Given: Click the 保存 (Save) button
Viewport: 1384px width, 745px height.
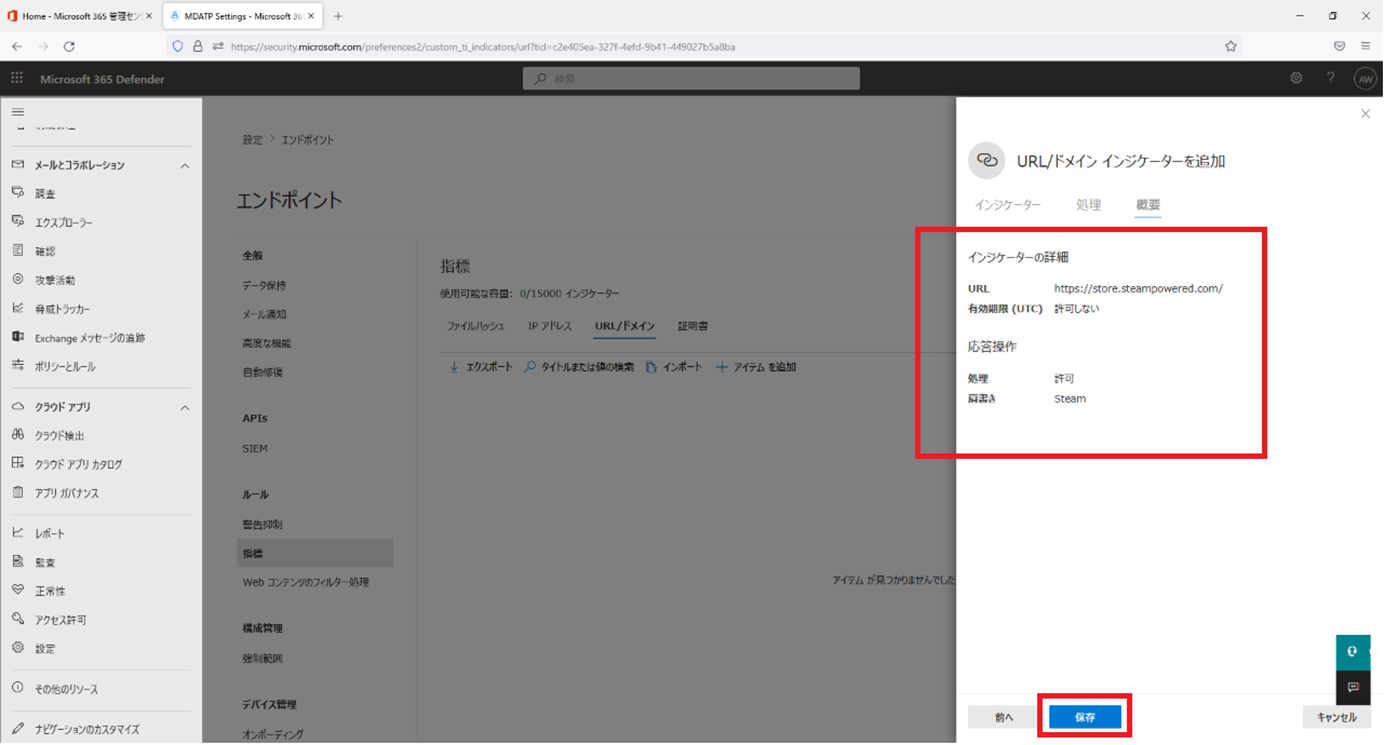Looking at the screenshot, I should coord(1085,717).
